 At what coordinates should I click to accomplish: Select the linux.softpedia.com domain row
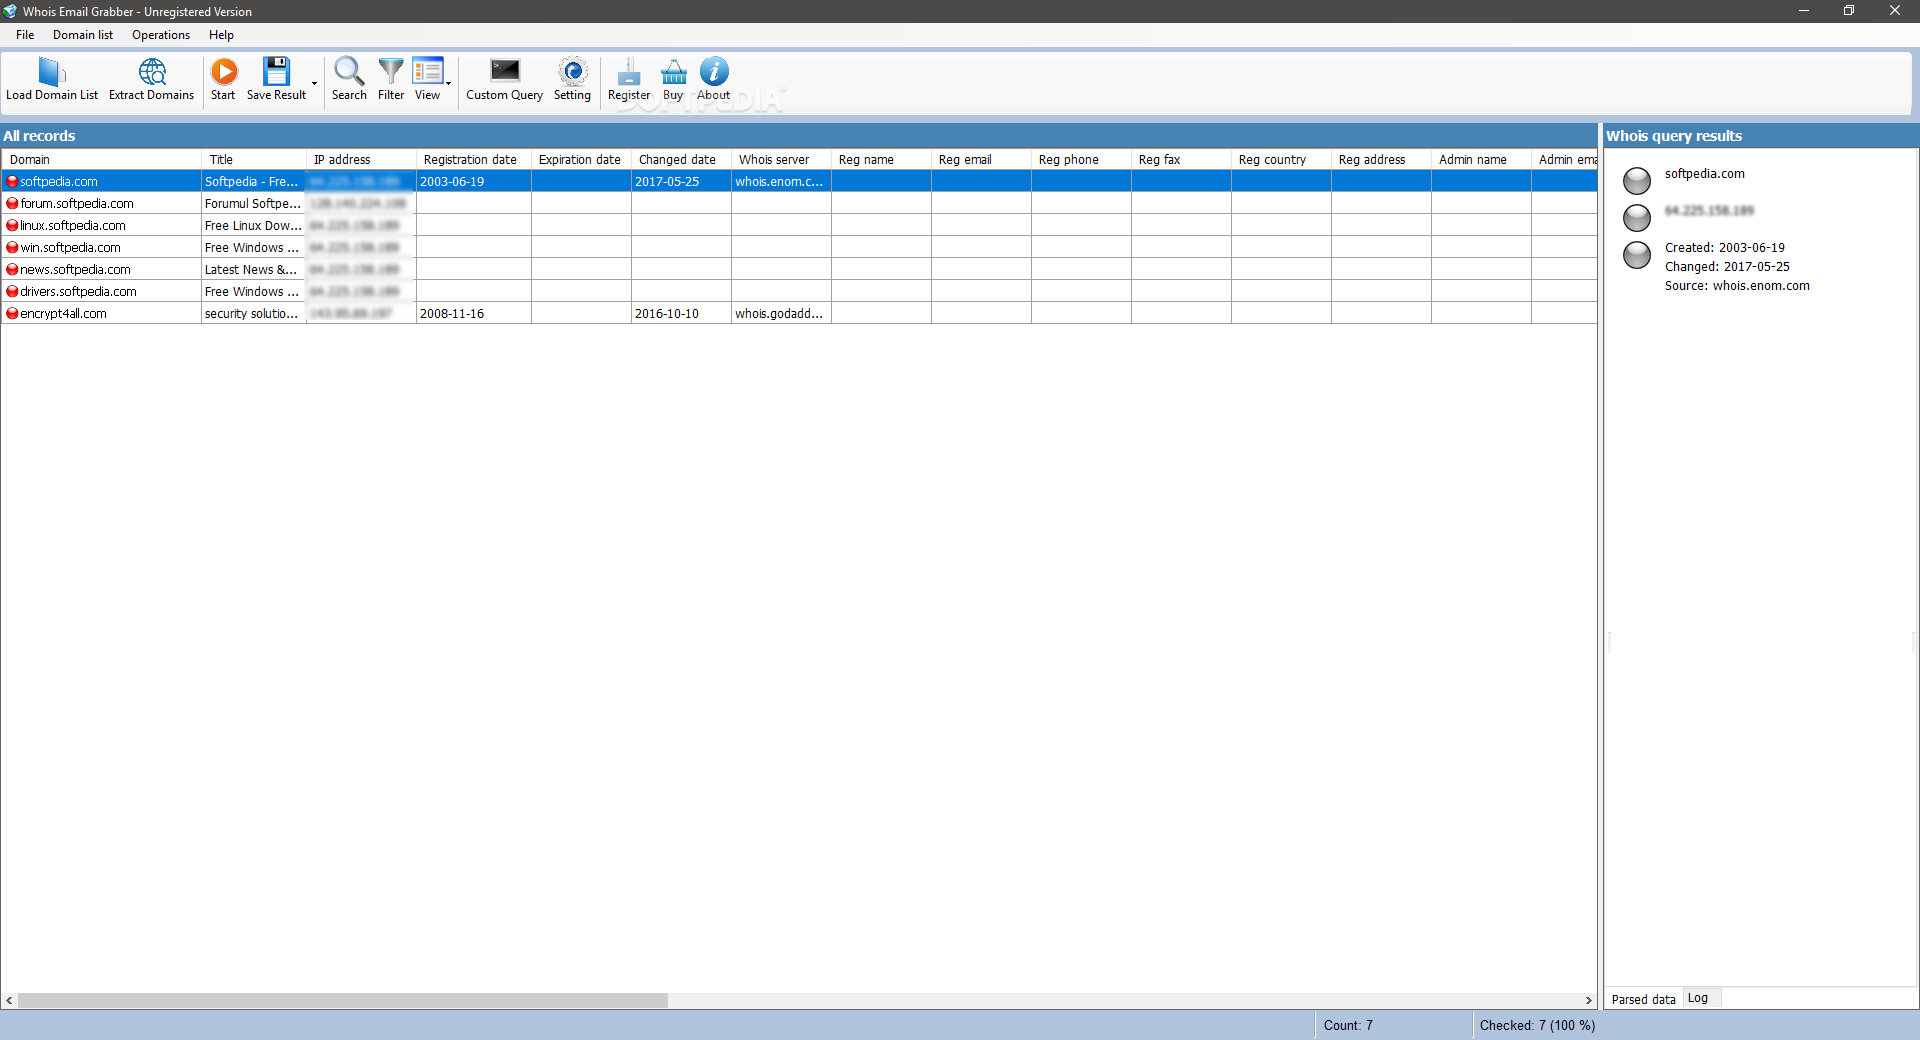(799, 226)
